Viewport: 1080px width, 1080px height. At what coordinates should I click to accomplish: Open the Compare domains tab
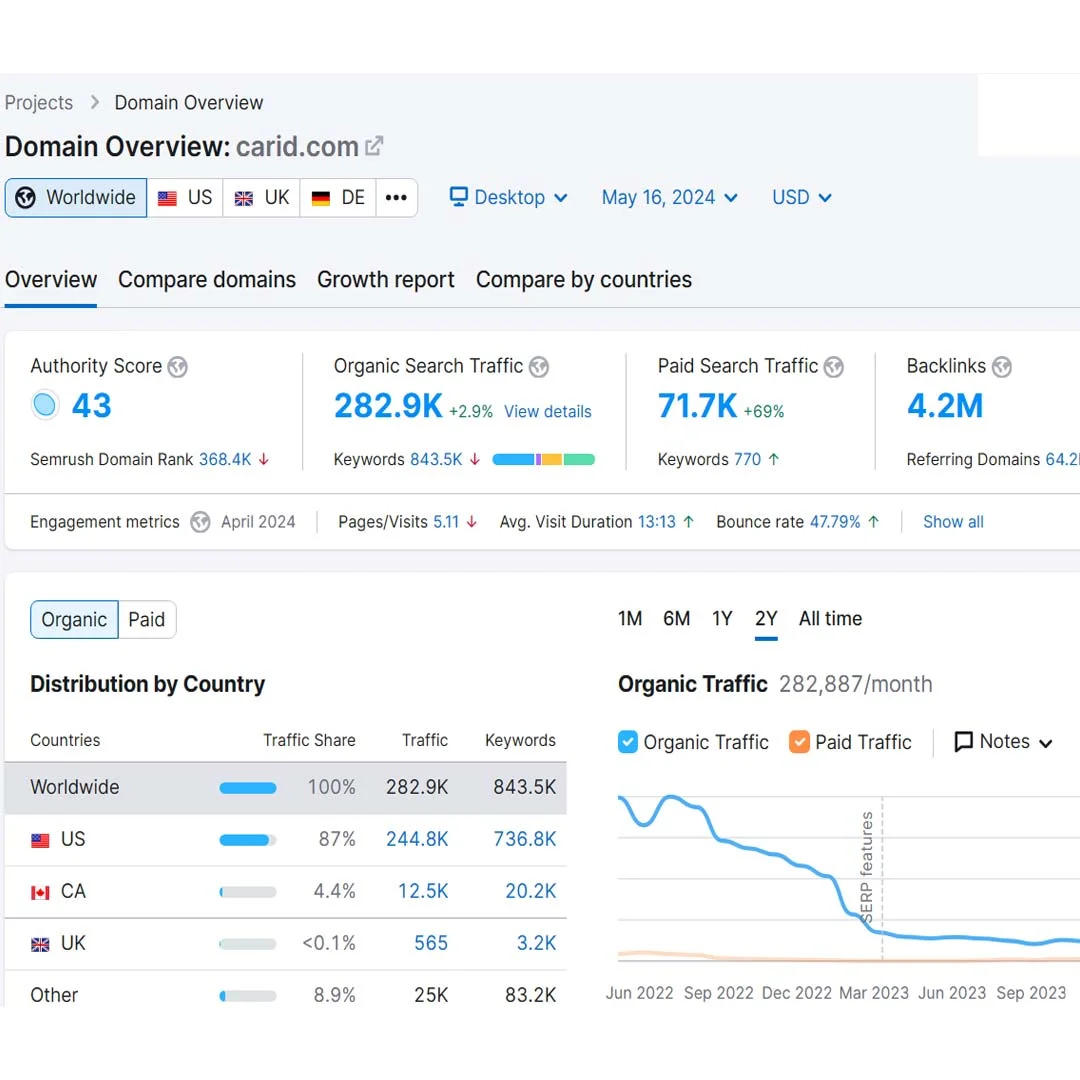[x=207, y=280]
